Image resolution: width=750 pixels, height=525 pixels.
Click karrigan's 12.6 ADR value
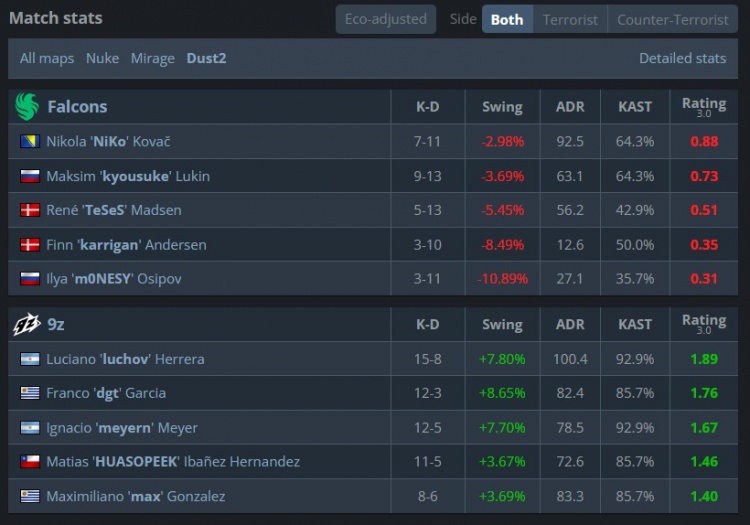tap(570, 245)
